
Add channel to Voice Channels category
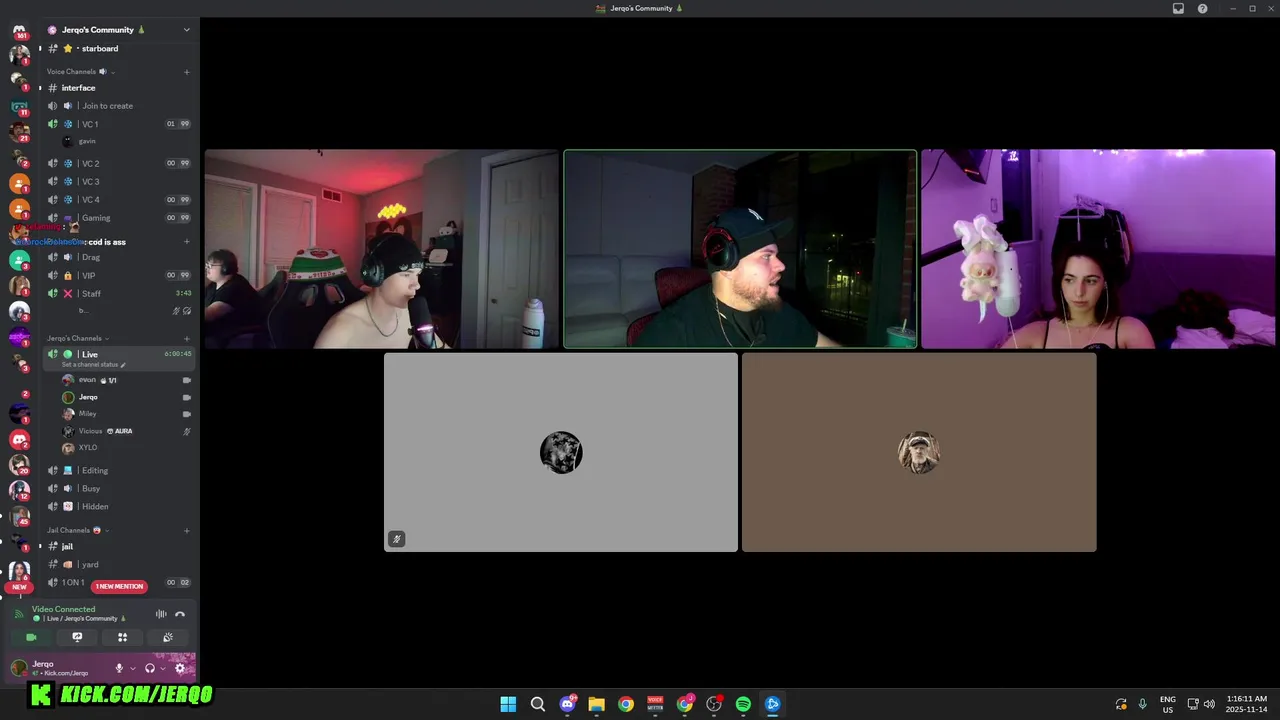point(186,72)
